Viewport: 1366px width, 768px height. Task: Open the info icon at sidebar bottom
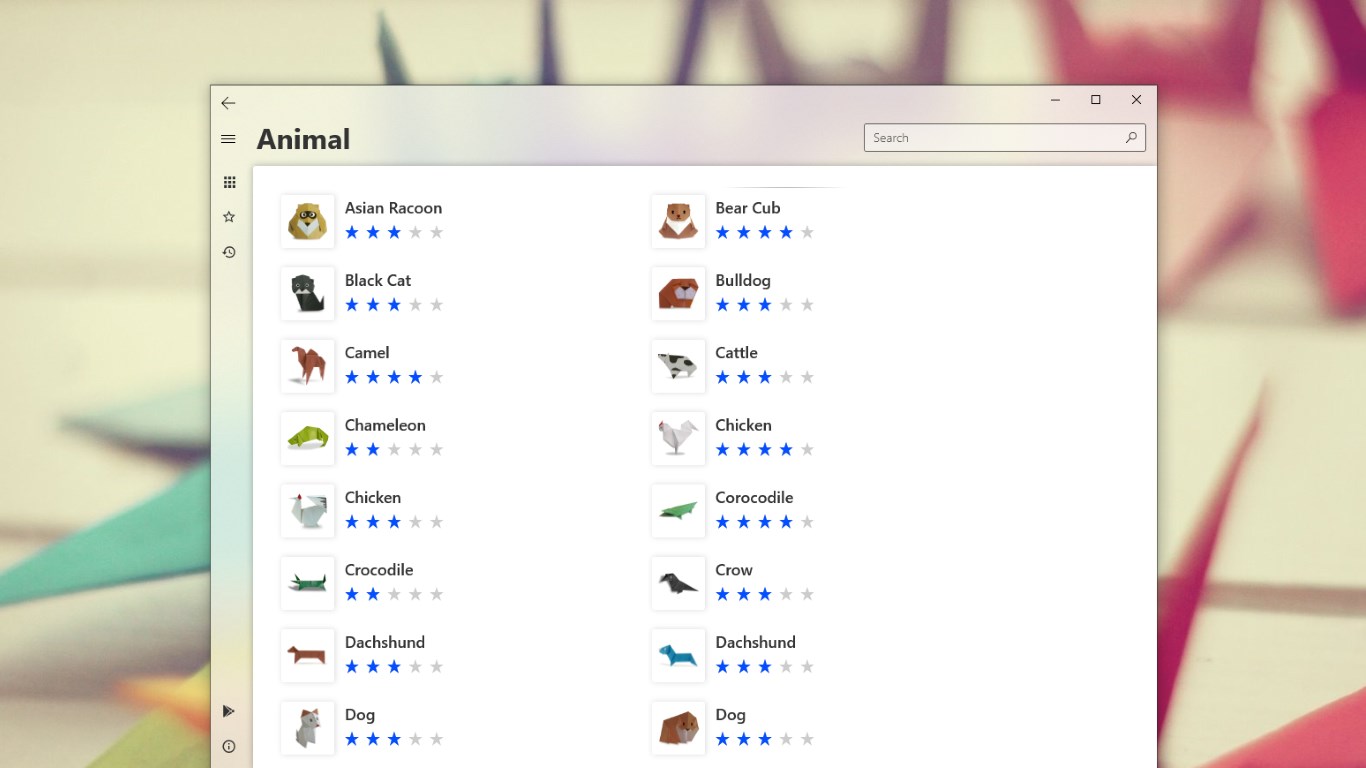[x=229, y=746]
